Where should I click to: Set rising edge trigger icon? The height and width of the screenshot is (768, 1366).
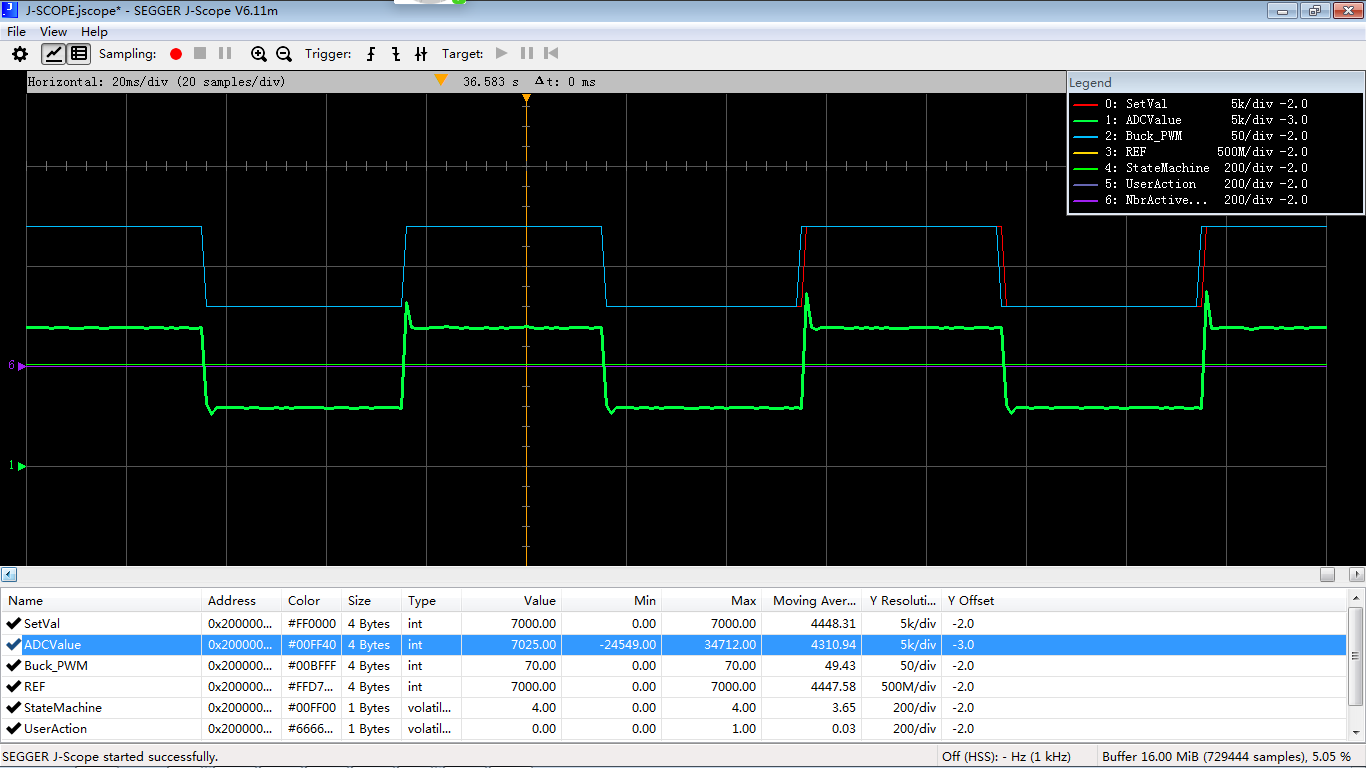coord(372,54)
